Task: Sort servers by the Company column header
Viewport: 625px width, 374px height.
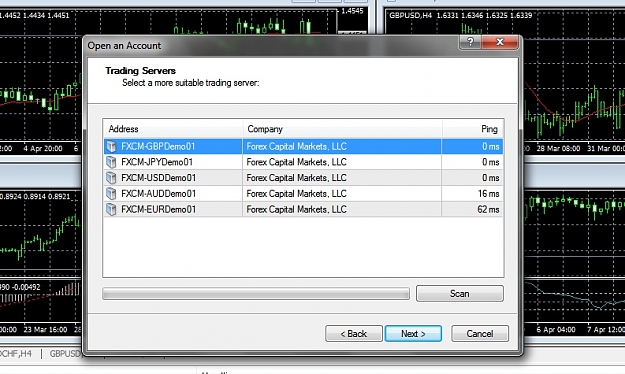Action: (x=342, y=129)
